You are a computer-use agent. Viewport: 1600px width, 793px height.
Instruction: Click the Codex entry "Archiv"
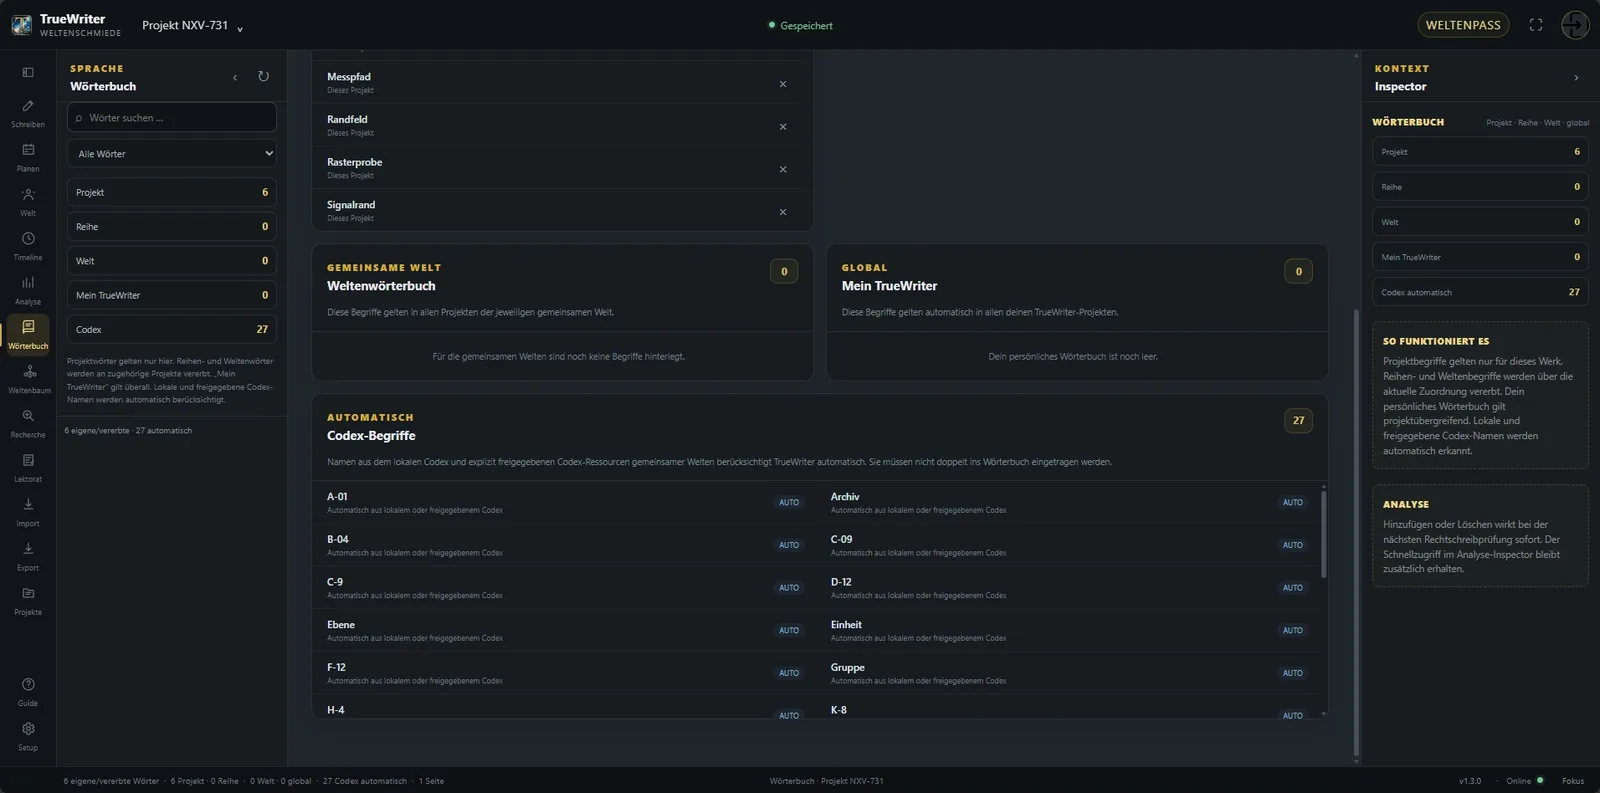[1066, 502]
